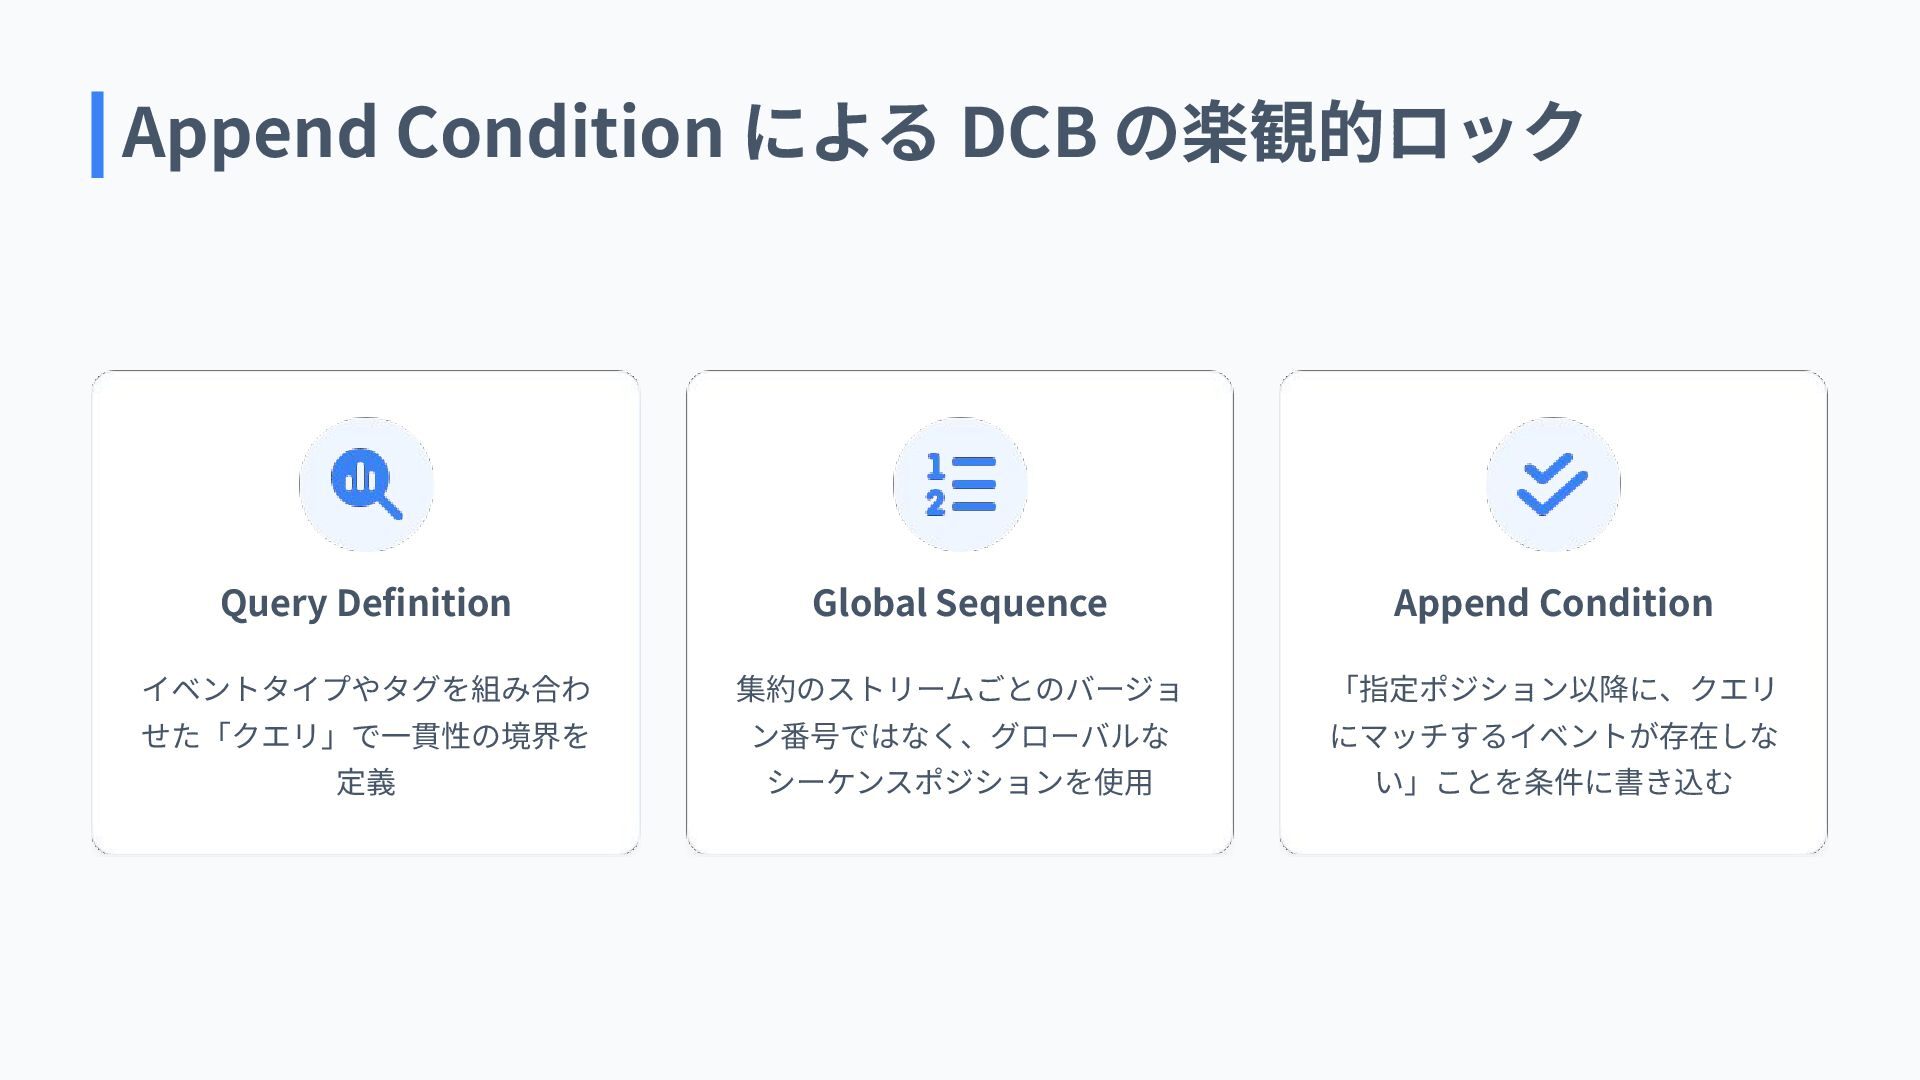This screenshot has width=1920, height=1080.
Task: Select the Global Sequence heading
Action: [x=960, y=603]
